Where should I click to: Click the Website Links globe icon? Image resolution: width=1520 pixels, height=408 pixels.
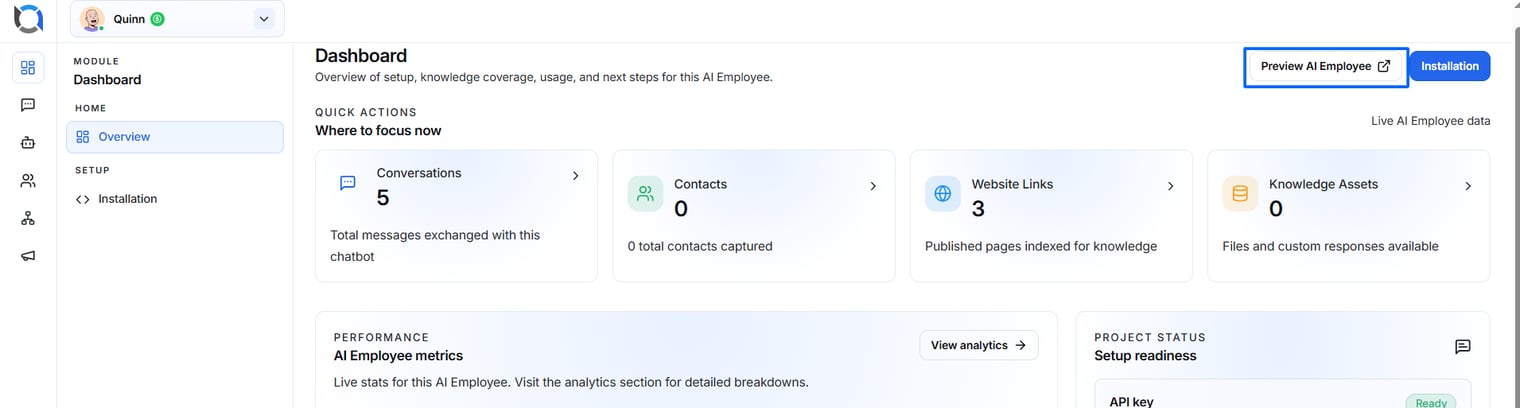coord(943,194)
